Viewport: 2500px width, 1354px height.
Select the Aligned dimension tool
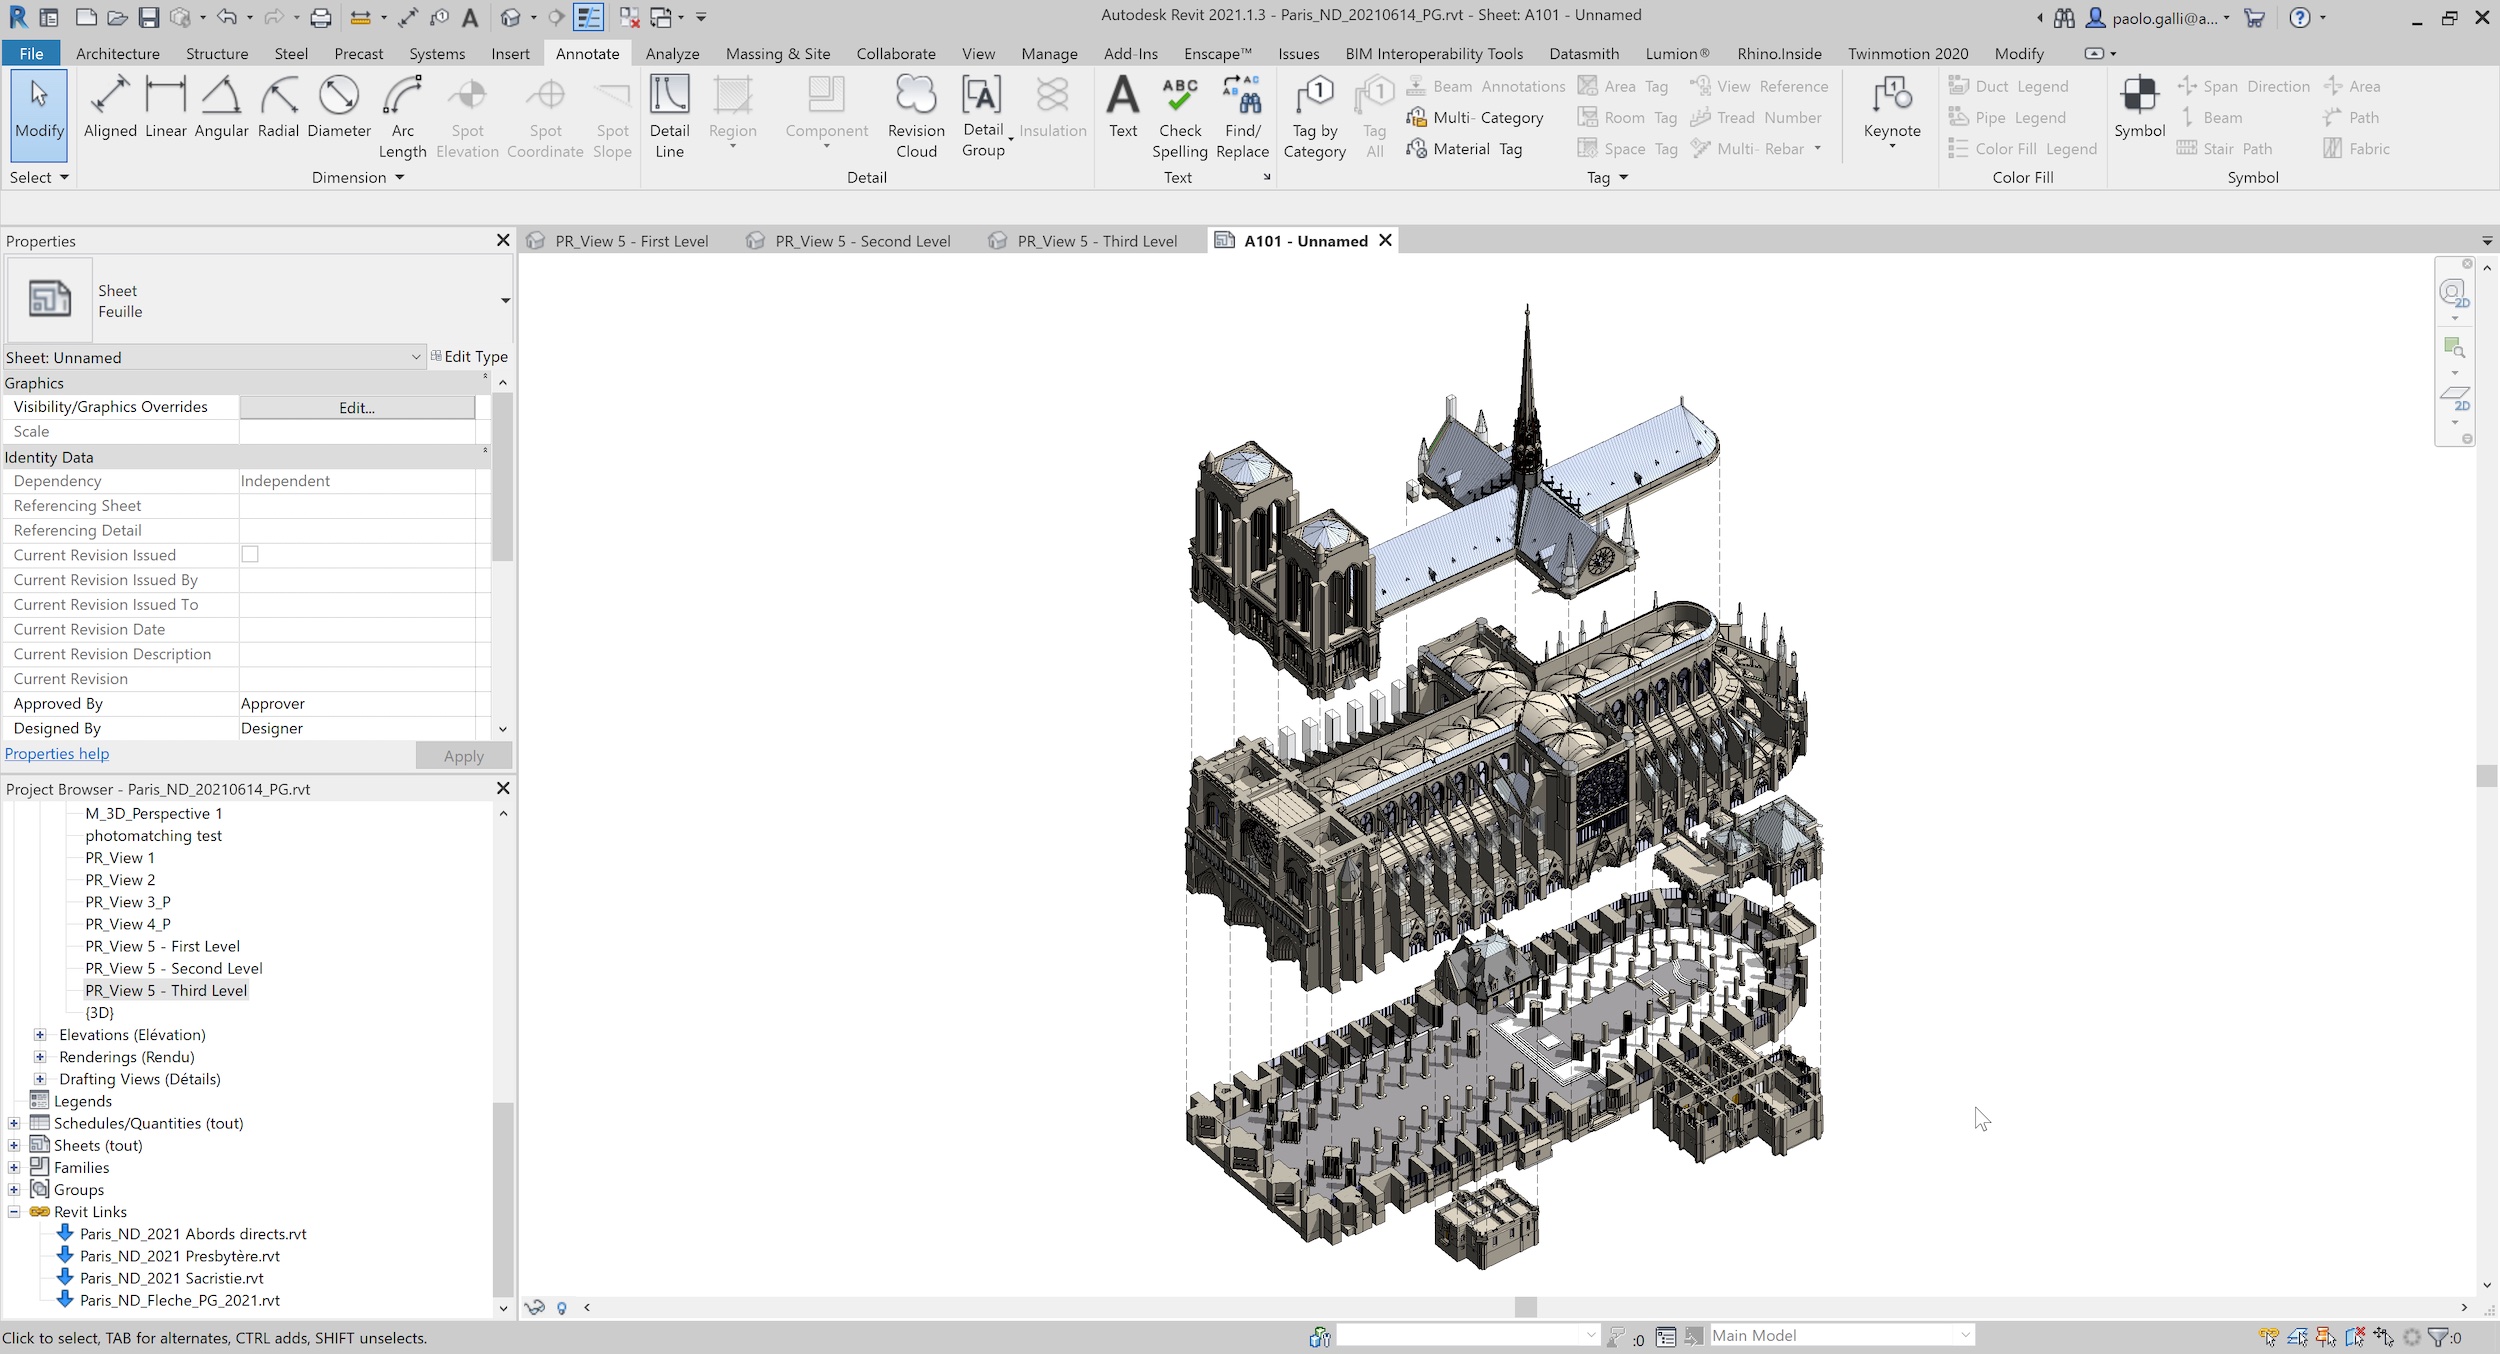tap(110, 107)
